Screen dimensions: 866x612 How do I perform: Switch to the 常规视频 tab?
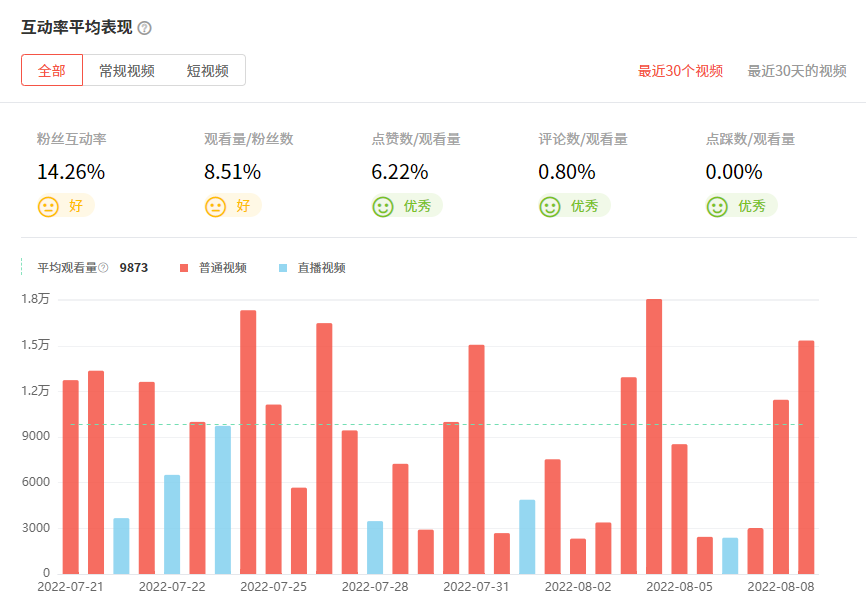click(127, 71)
